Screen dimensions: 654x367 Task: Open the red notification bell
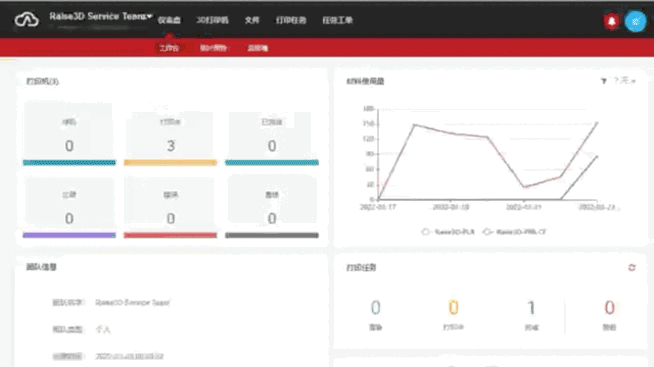(611, 21)
